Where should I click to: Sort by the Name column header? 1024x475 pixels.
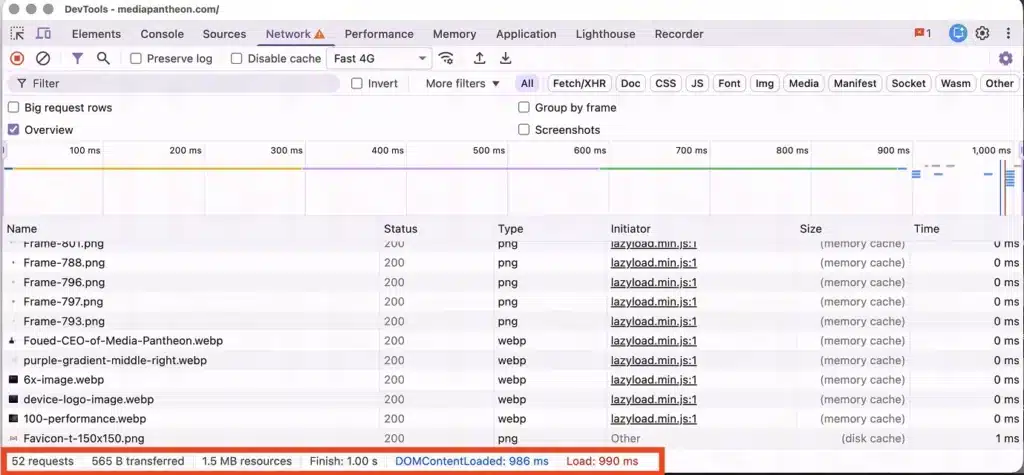[22, 229]
